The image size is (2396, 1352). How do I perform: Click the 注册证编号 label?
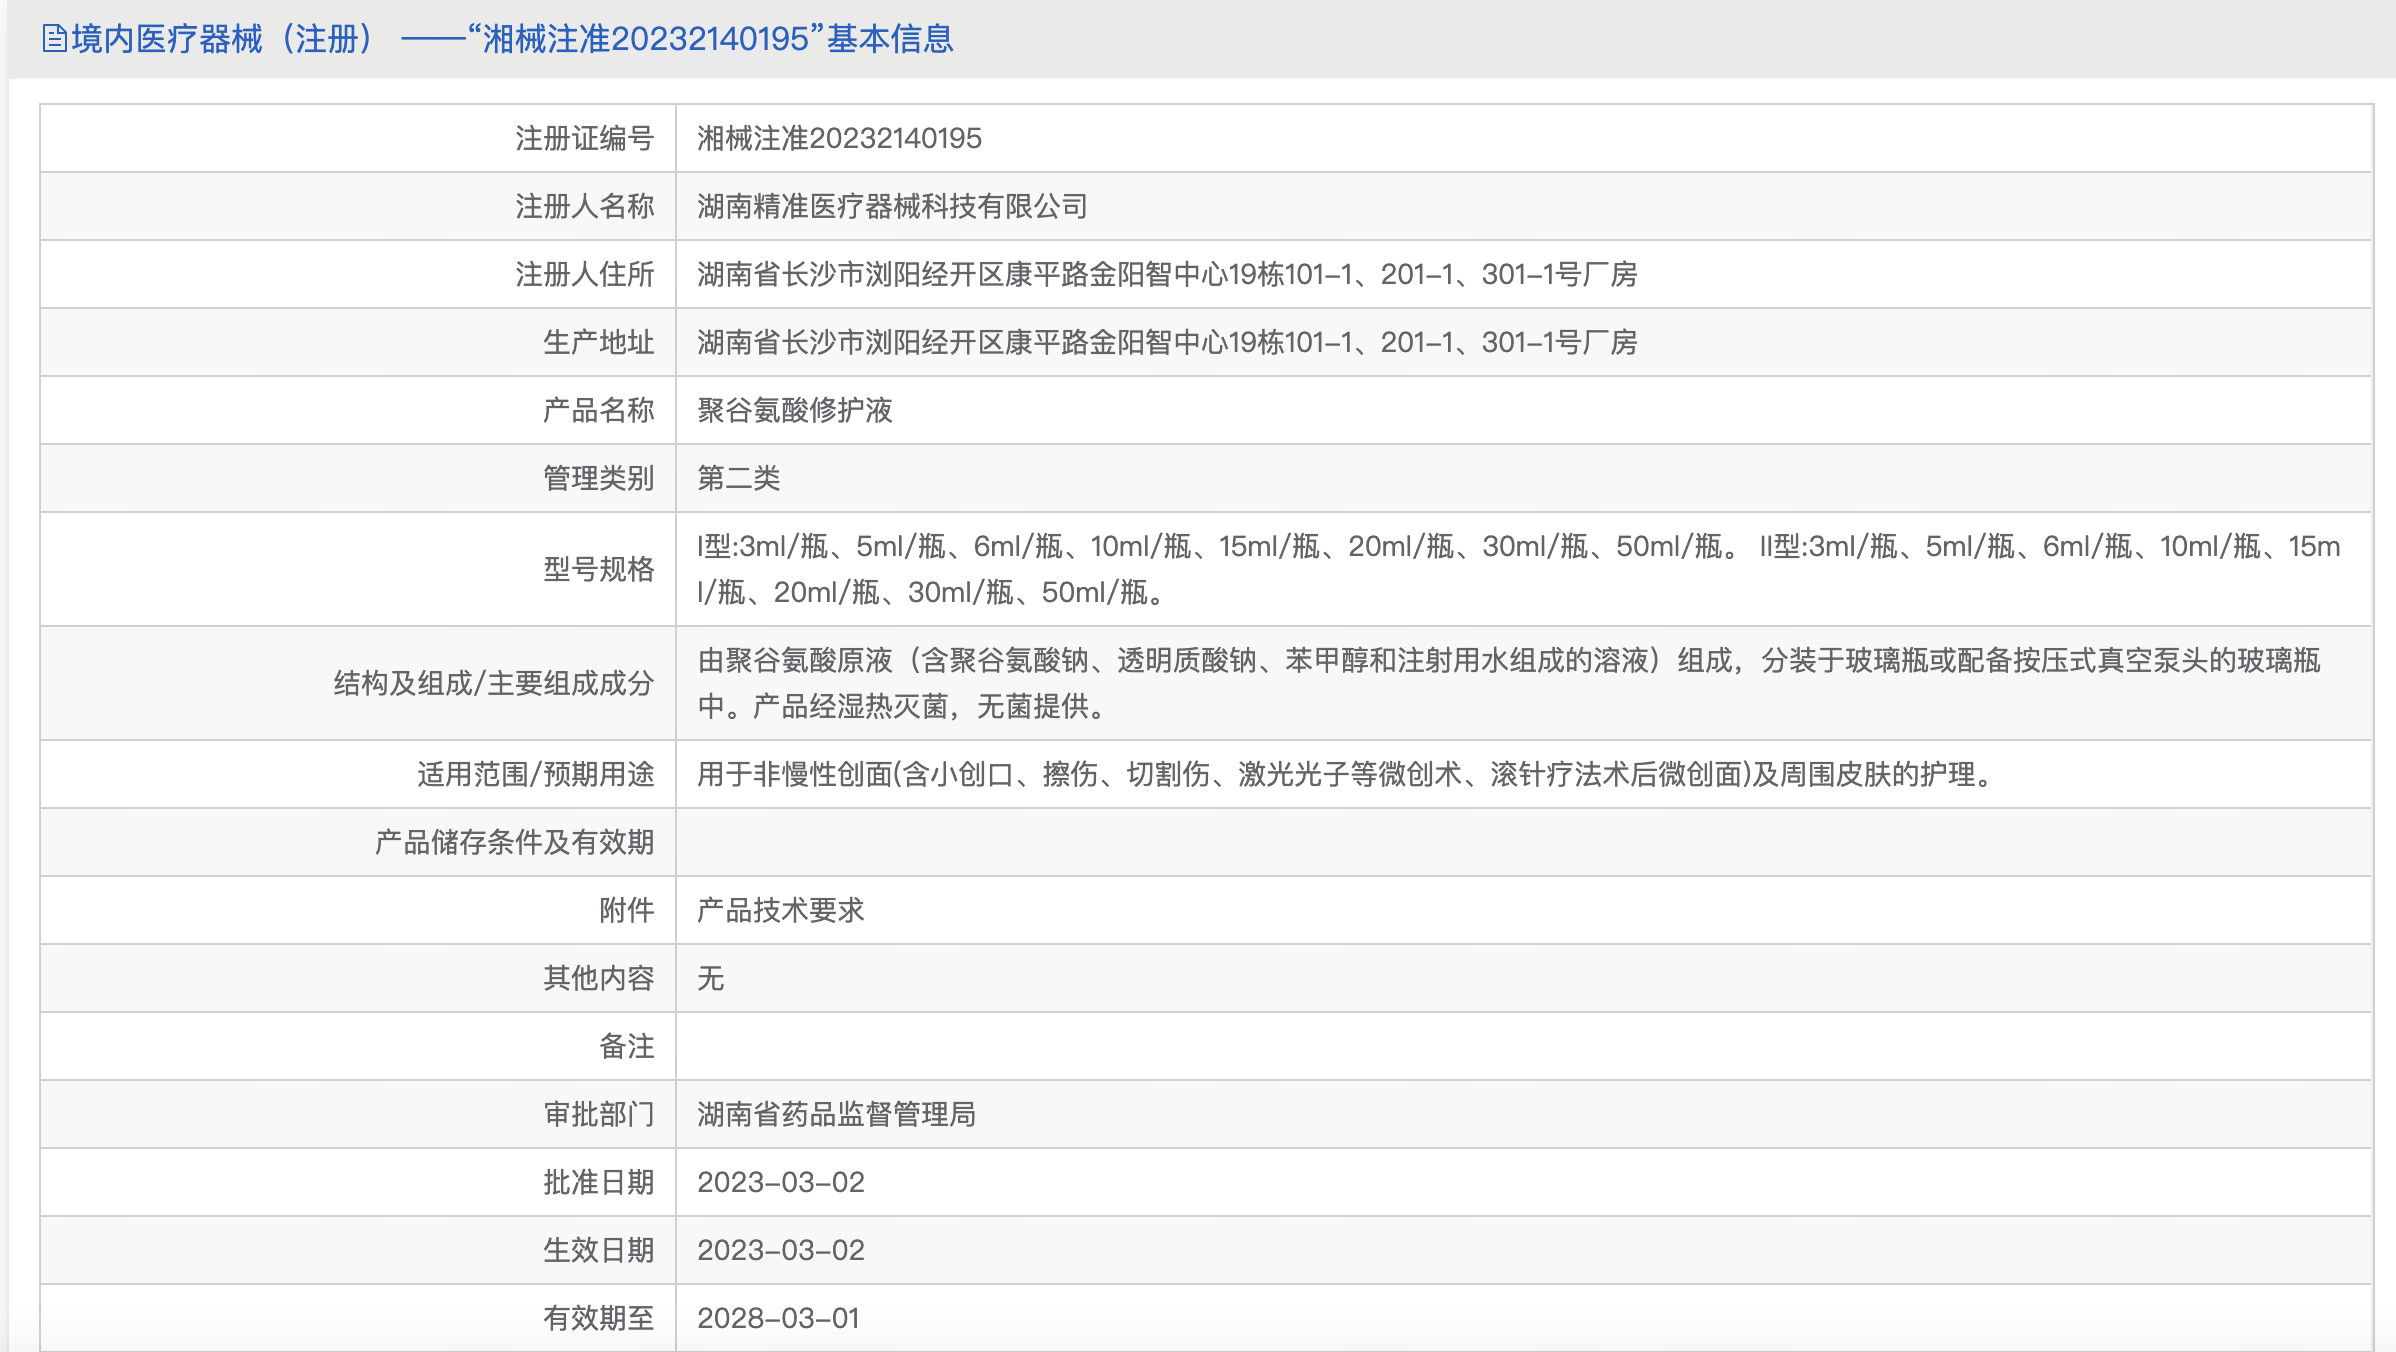click(x=584, y=138)
